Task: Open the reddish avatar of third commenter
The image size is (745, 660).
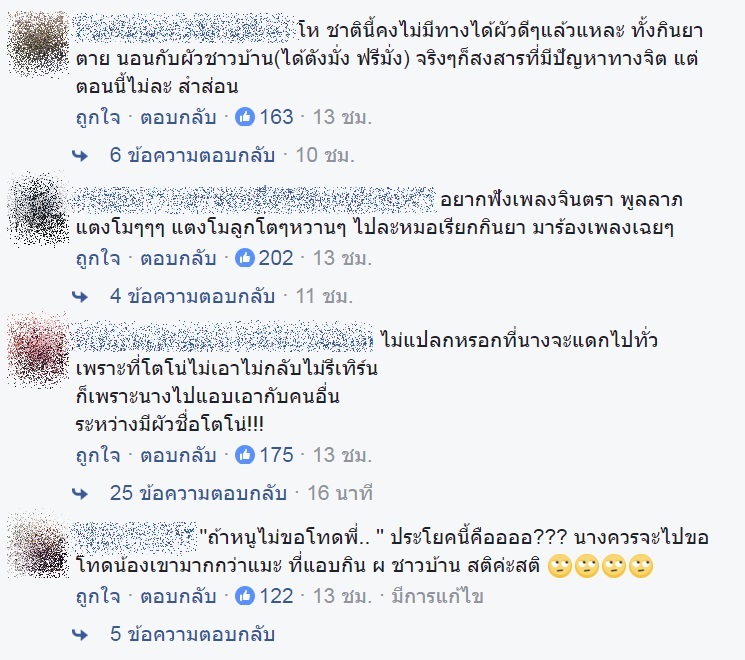Action: click(x=38, y=350)
